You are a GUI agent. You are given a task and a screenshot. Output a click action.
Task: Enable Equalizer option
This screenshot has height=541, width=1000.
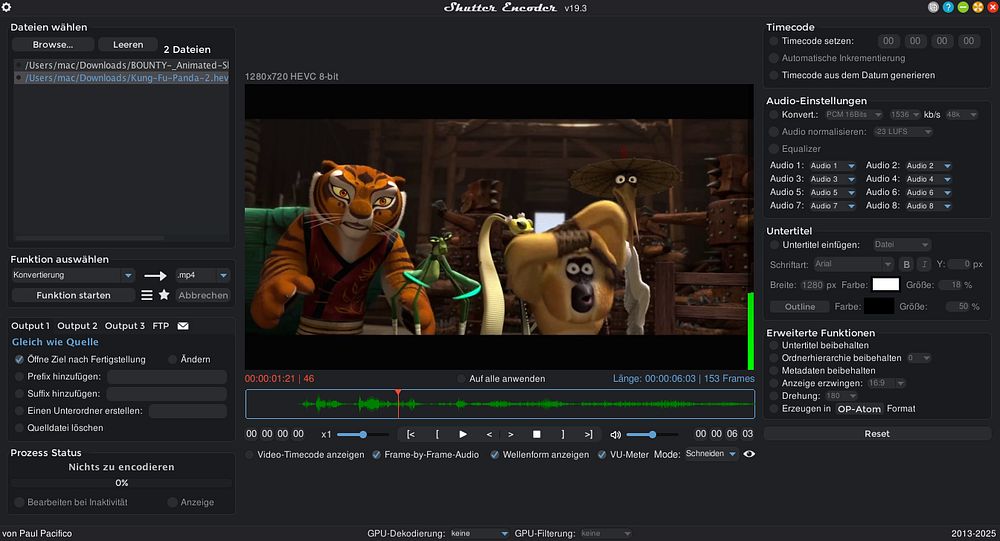[774, 149]
